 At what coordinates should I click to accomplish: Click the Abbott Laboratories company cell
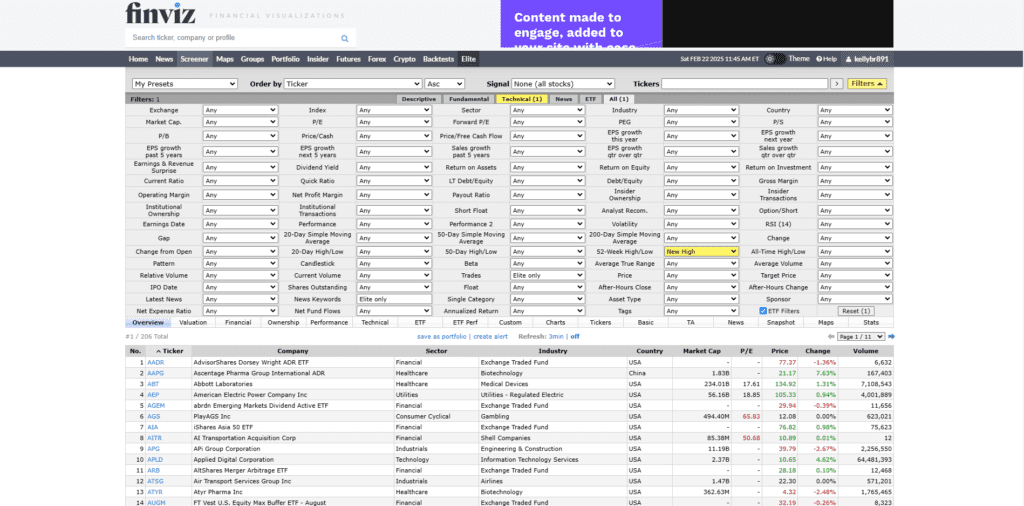[x=293, y=384]
